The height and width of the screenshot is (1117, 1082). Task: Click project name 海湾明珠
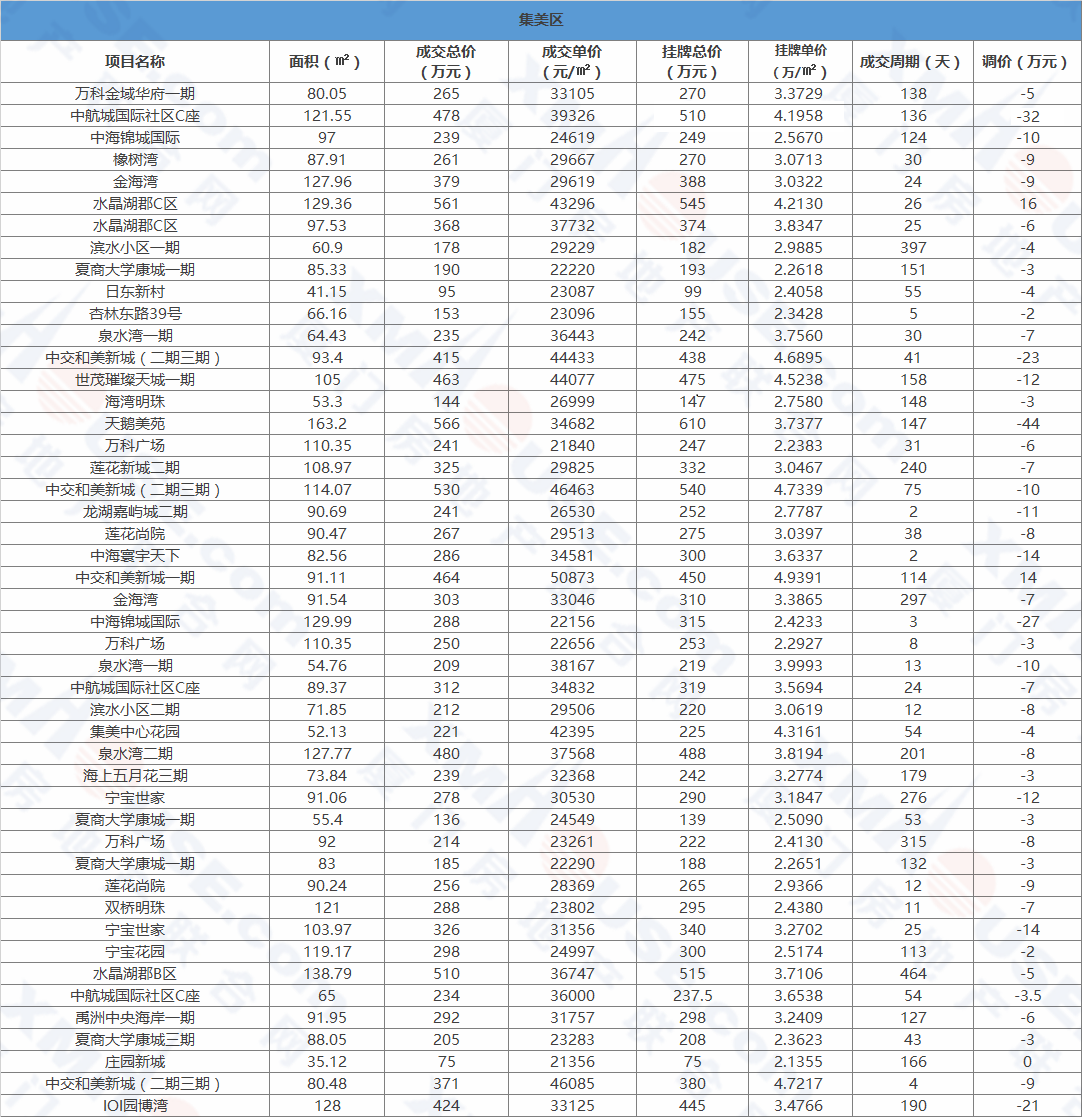pos(135,402)
